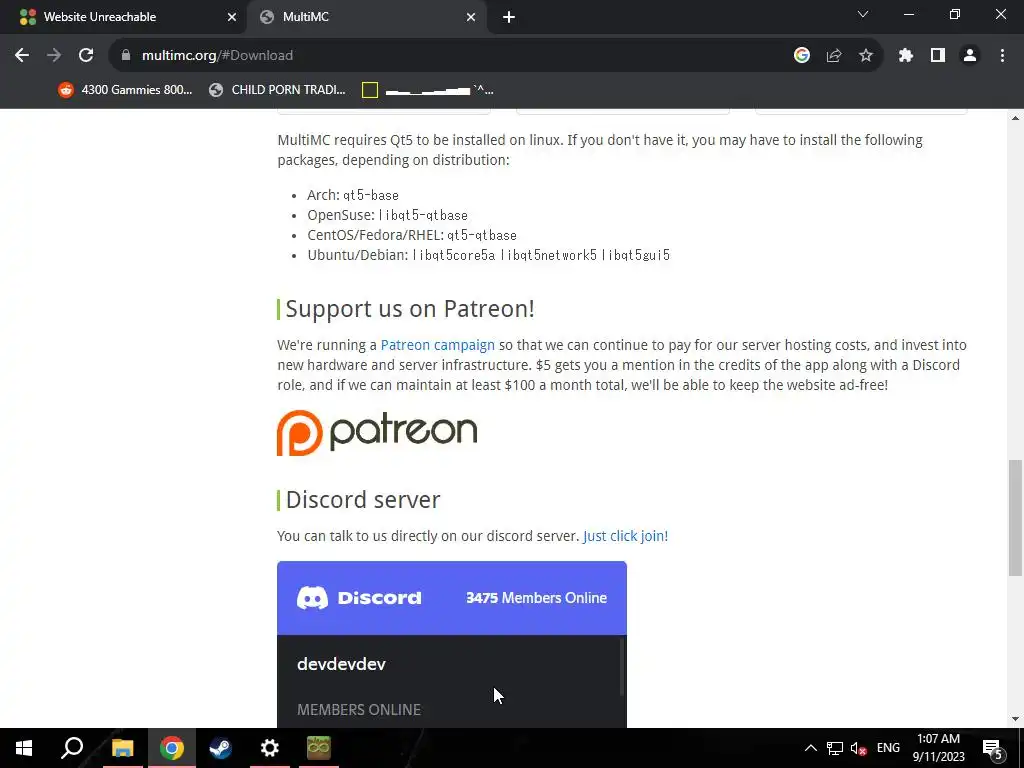
Task: Click the ENG language indicator
Action: [888, 748]
